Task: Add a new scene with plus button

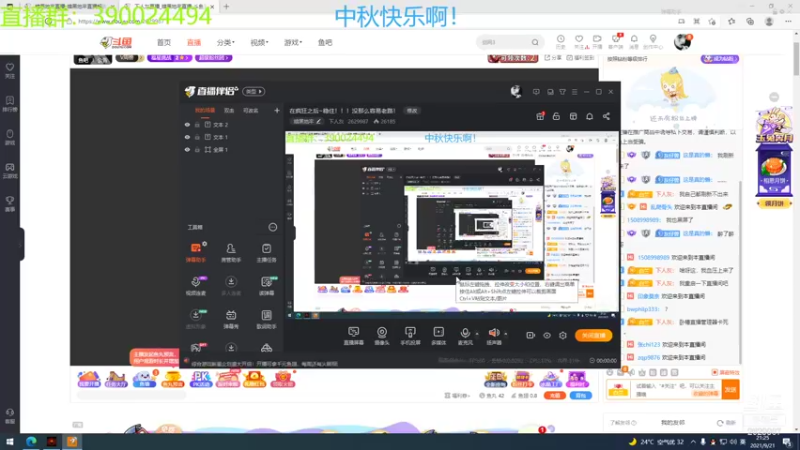Action: [x=277, y=110]
